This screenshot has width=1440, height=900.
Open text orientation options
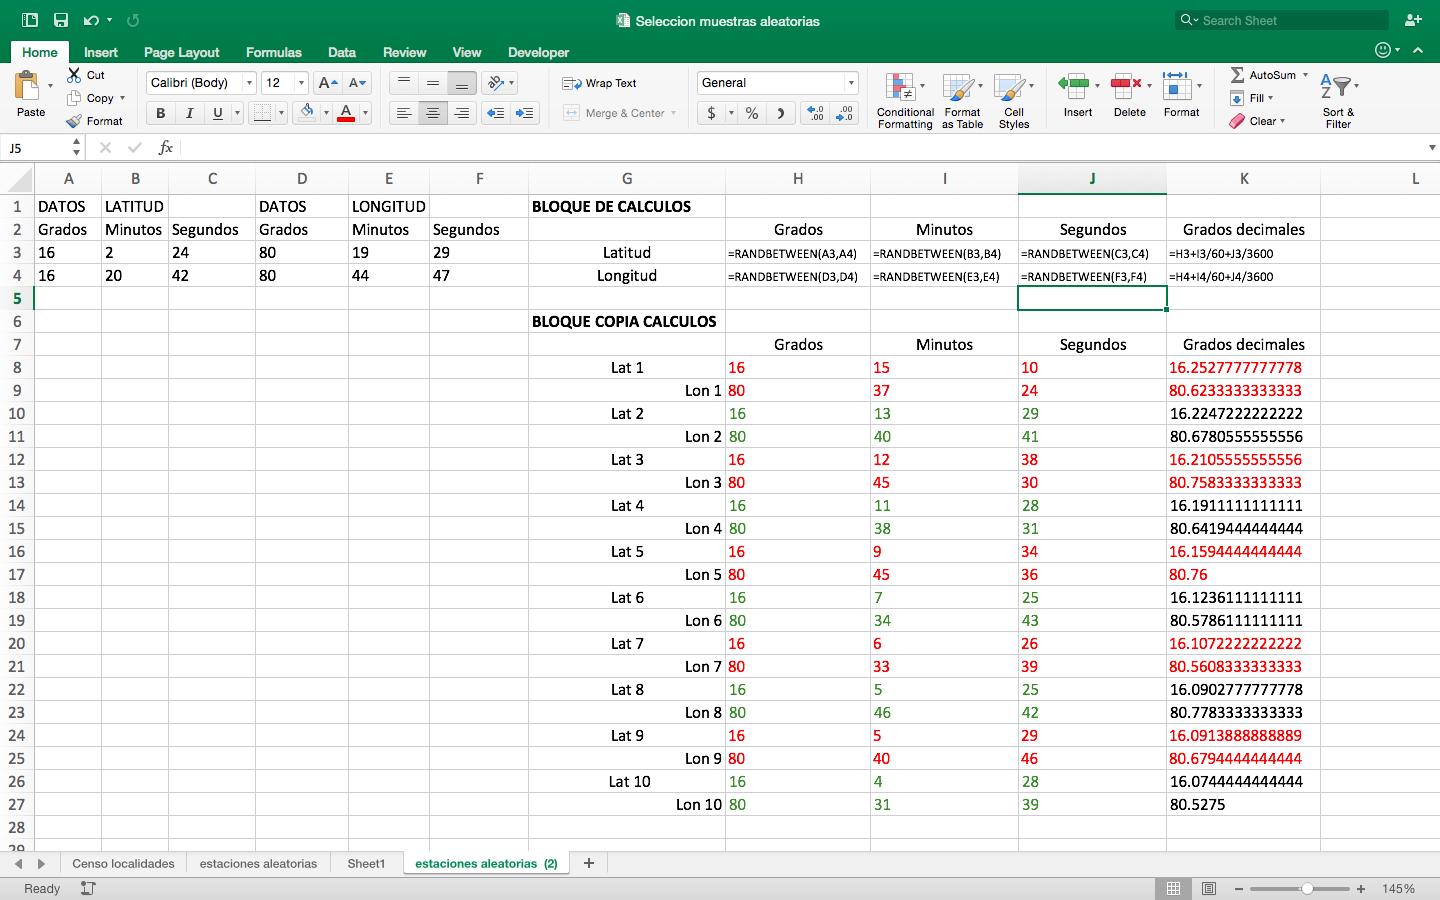click(x=495, y=83)
